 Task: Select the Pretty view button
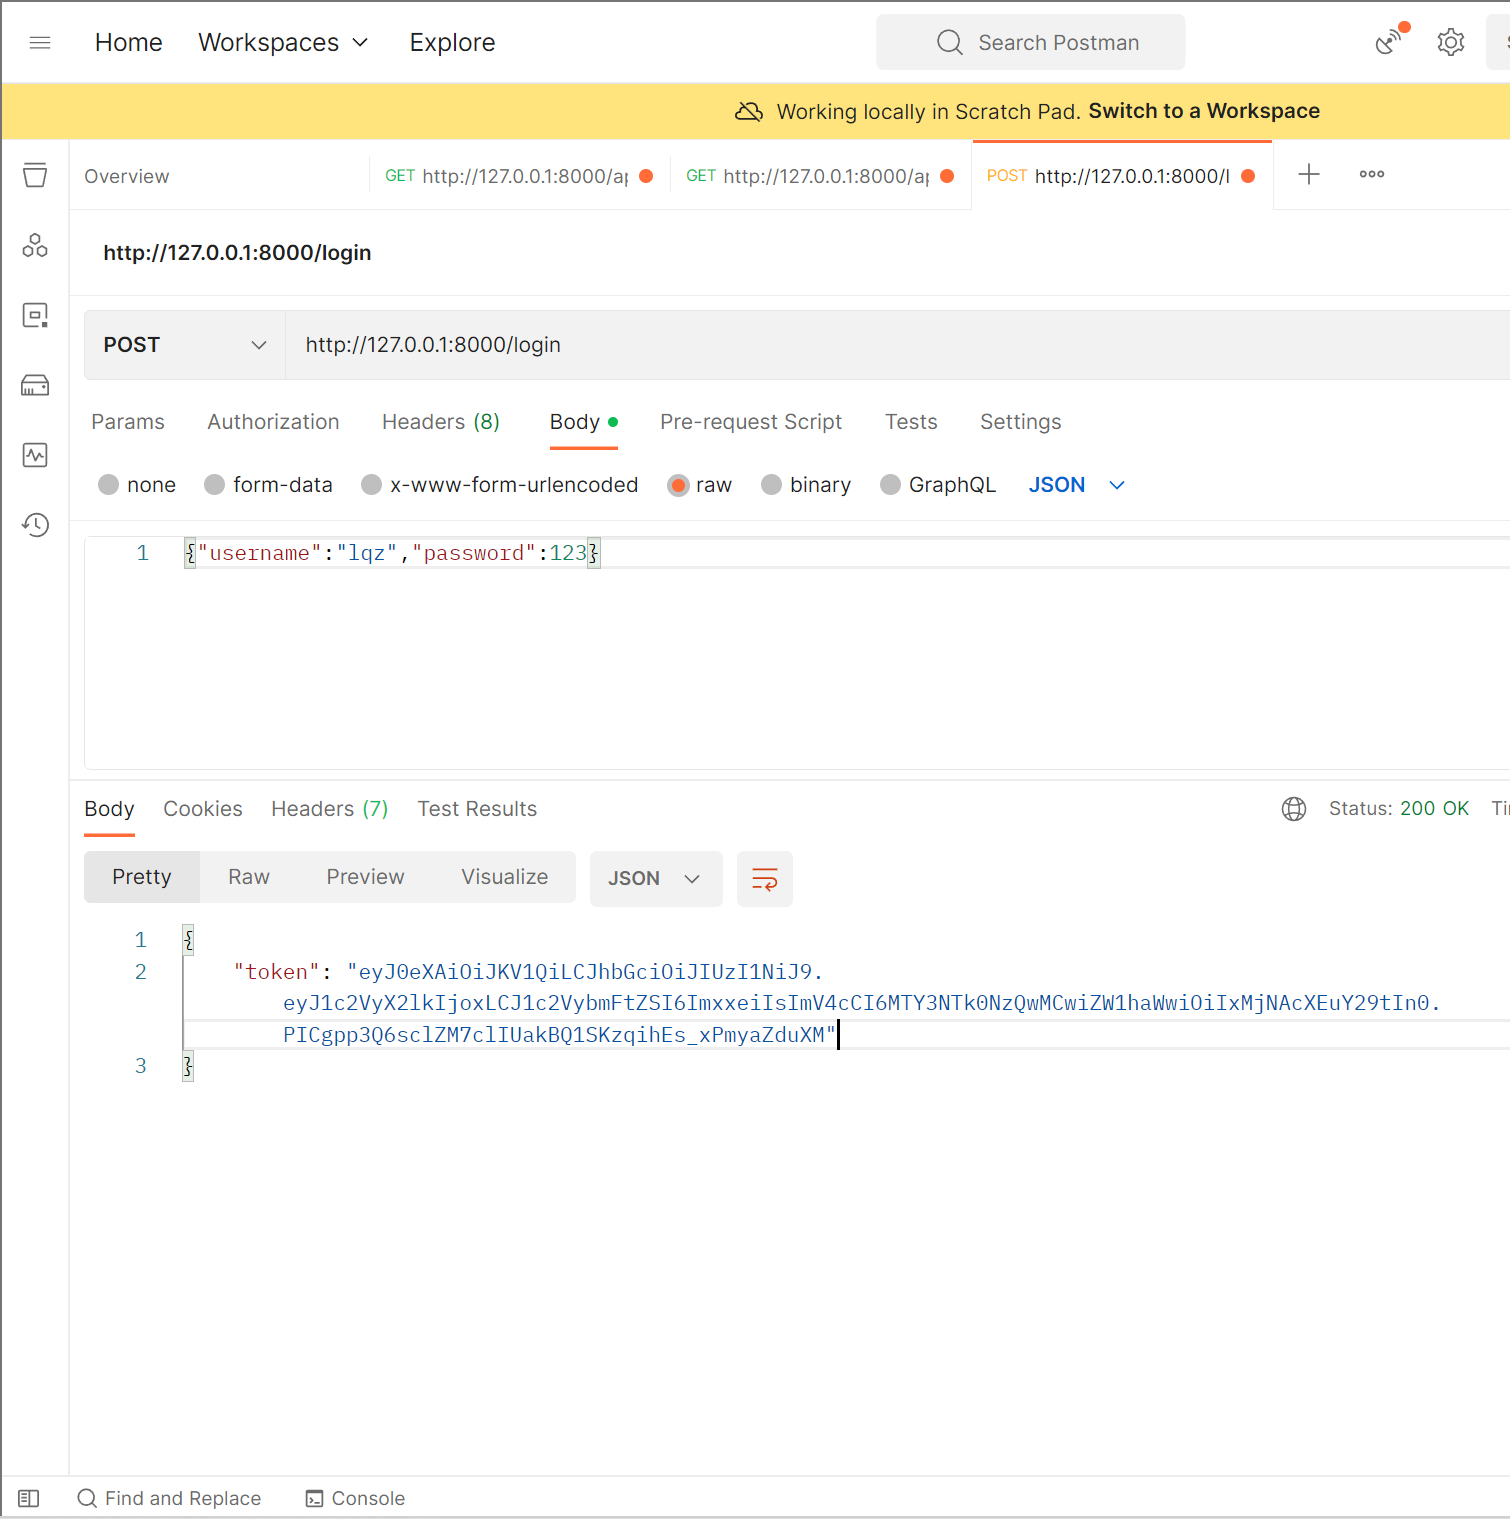coord(142,877)
